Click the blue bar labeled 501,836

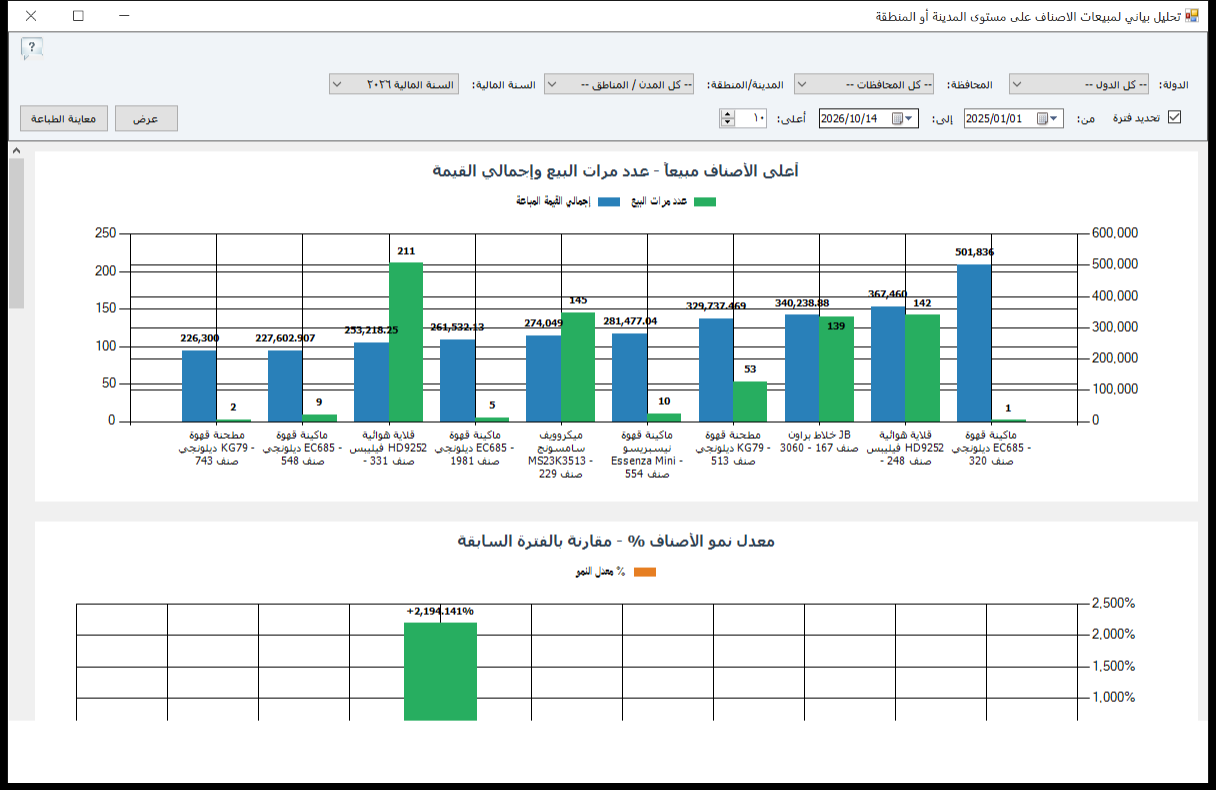pos(974,343)
